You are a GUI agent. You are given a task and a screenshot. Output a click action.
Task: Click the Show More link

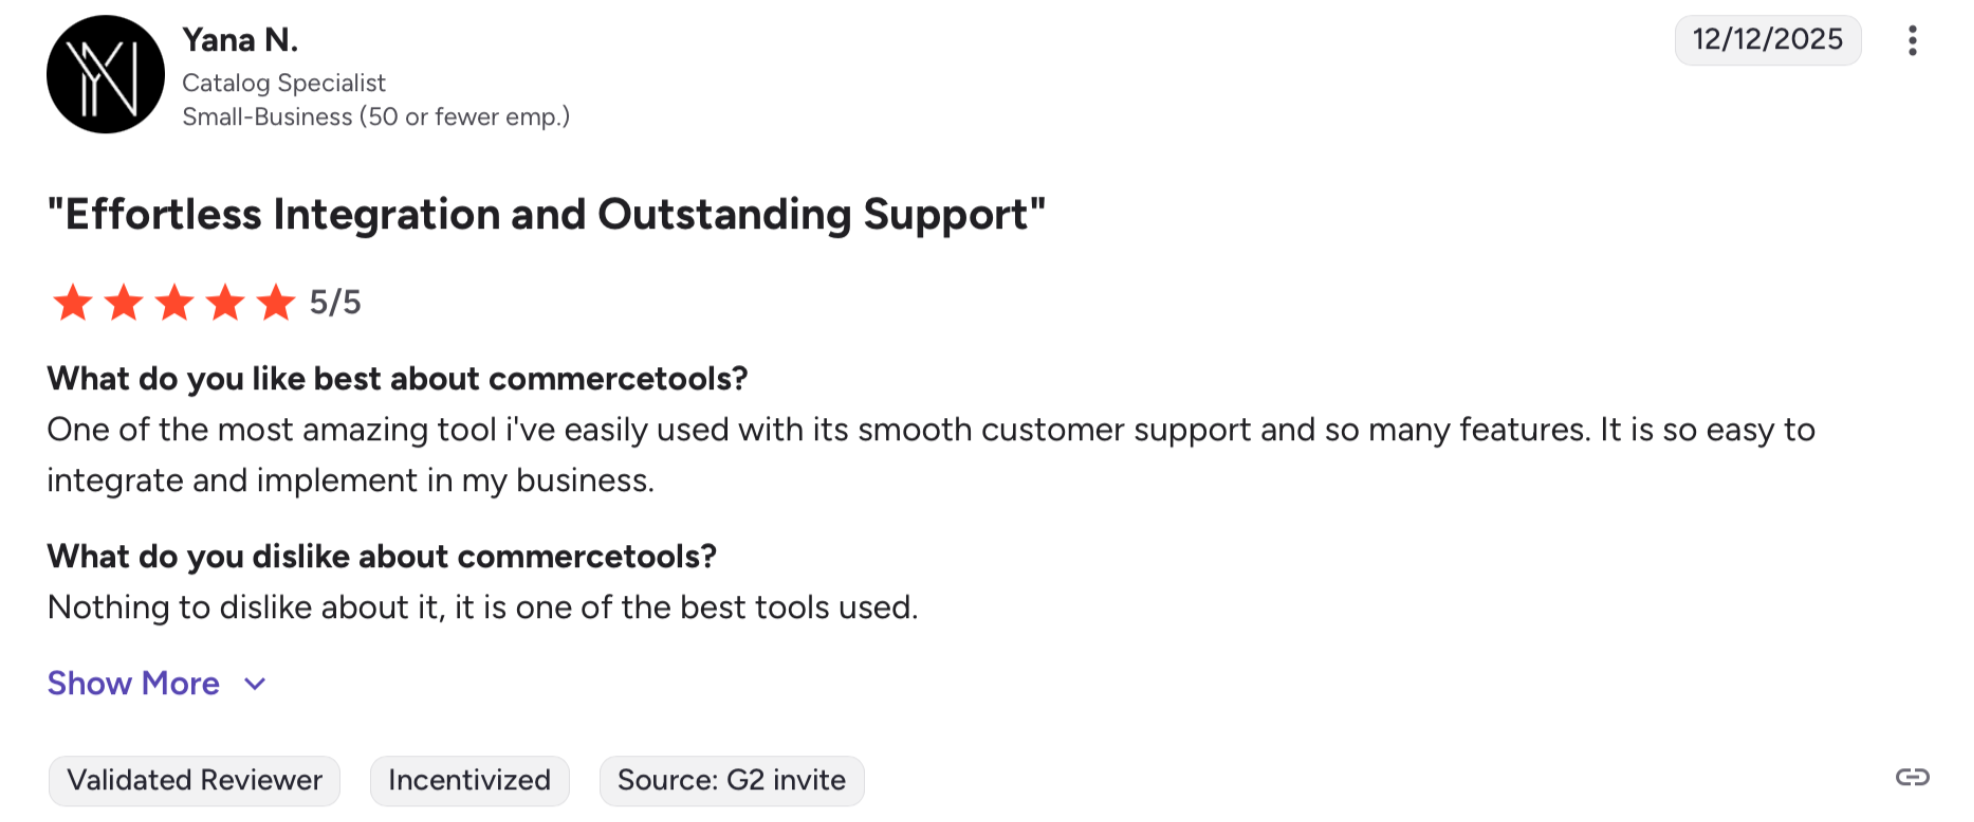[x=134, y=684]
